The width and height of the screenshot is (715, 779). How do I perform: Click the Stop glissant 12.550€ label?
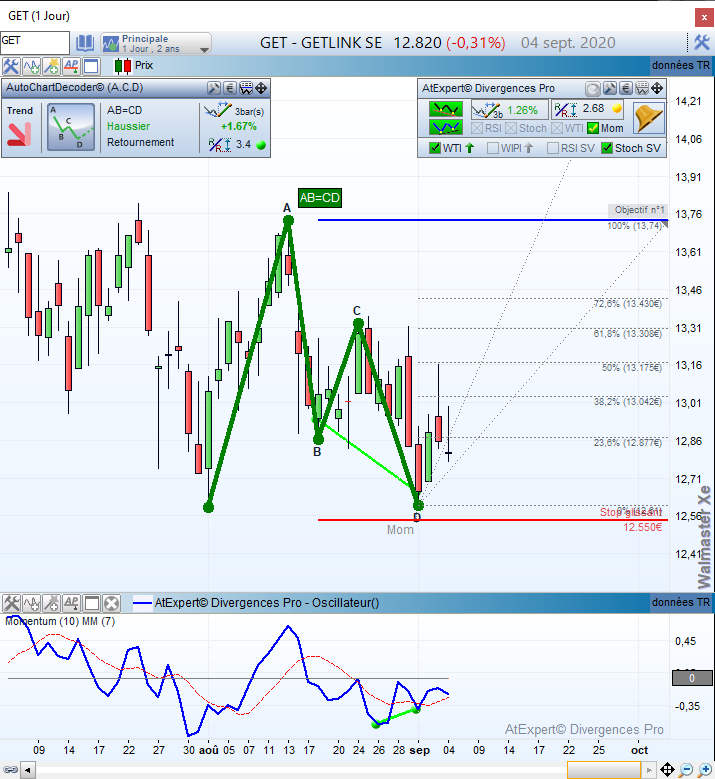[631, 520]
